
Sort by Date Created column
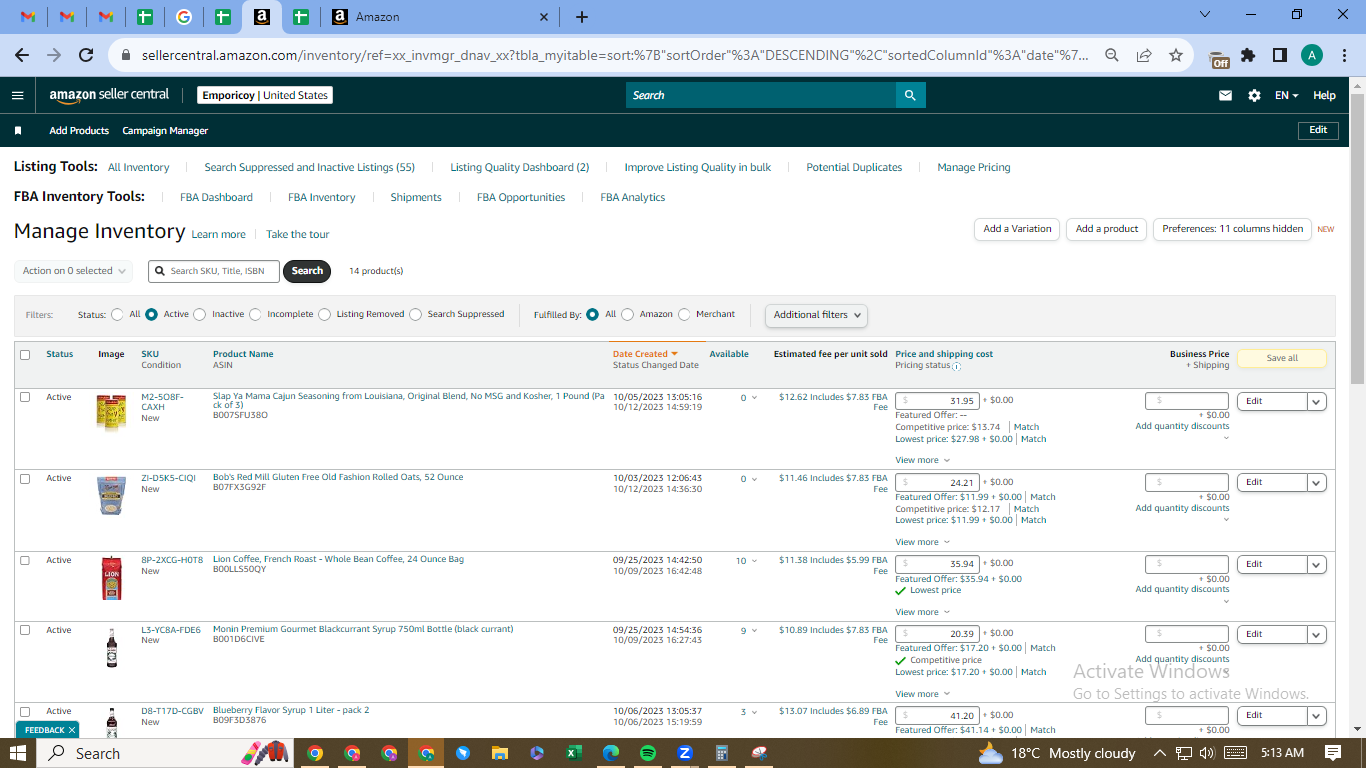coord(645,354)
